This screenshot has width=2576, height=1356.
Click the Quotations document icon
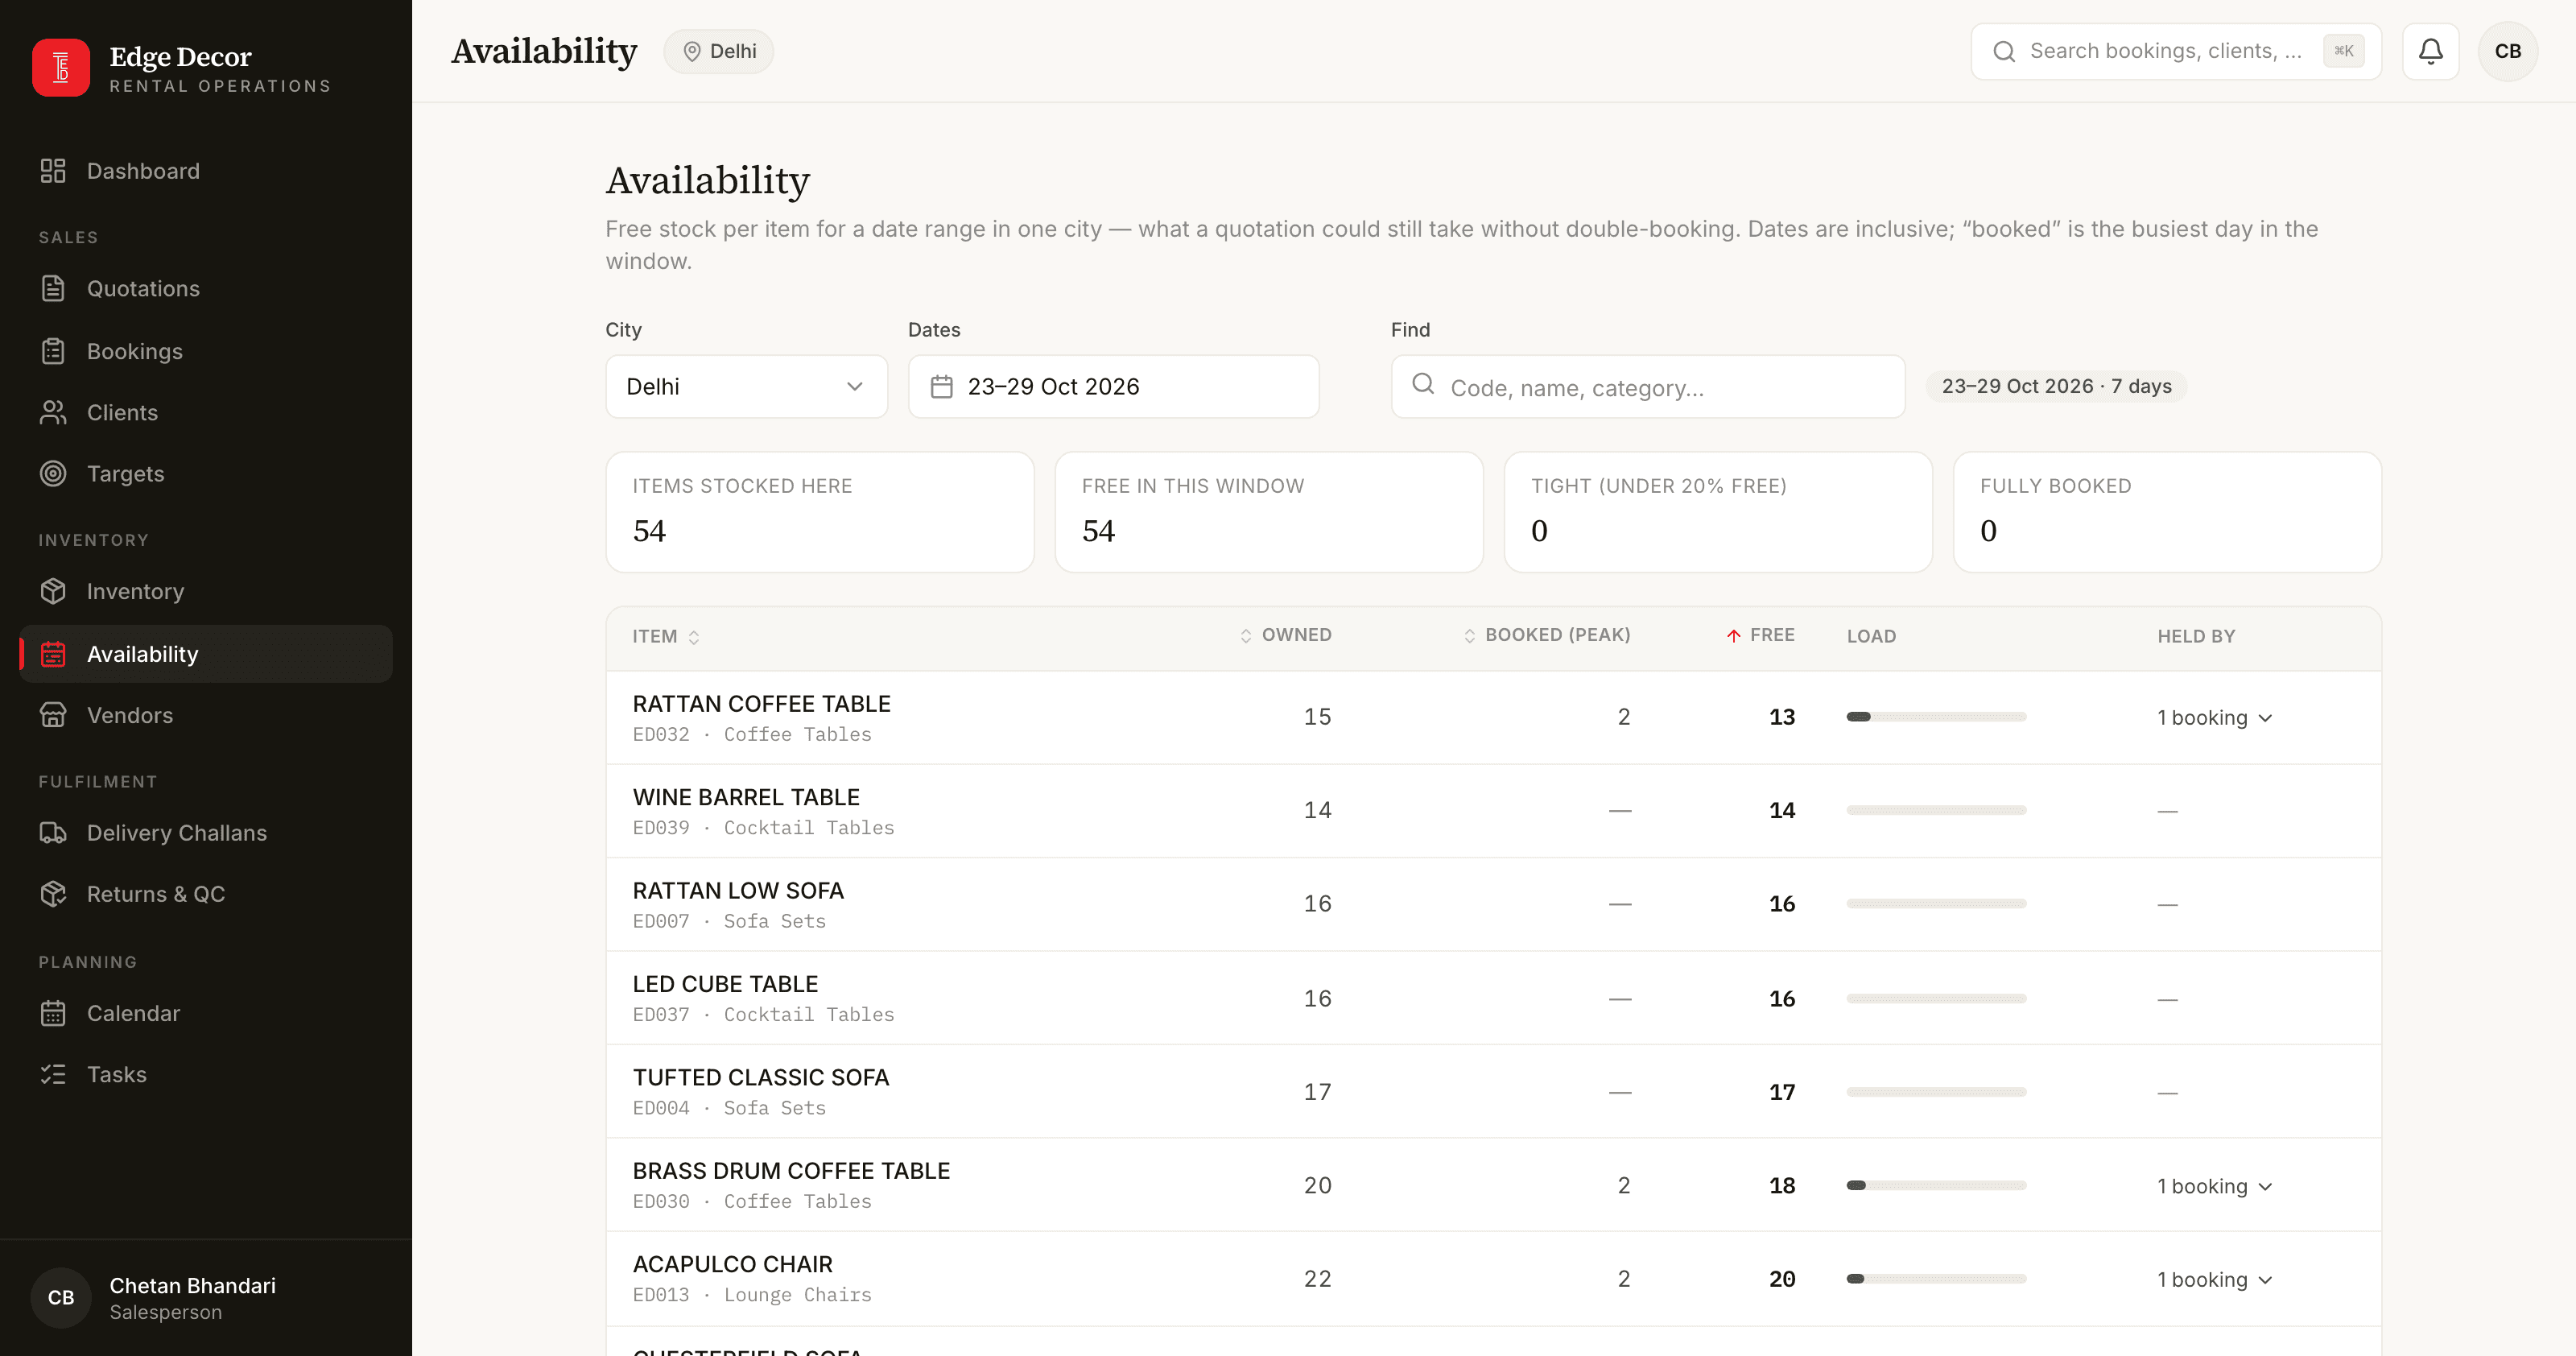pyautogui.click(x=53, y=288)
